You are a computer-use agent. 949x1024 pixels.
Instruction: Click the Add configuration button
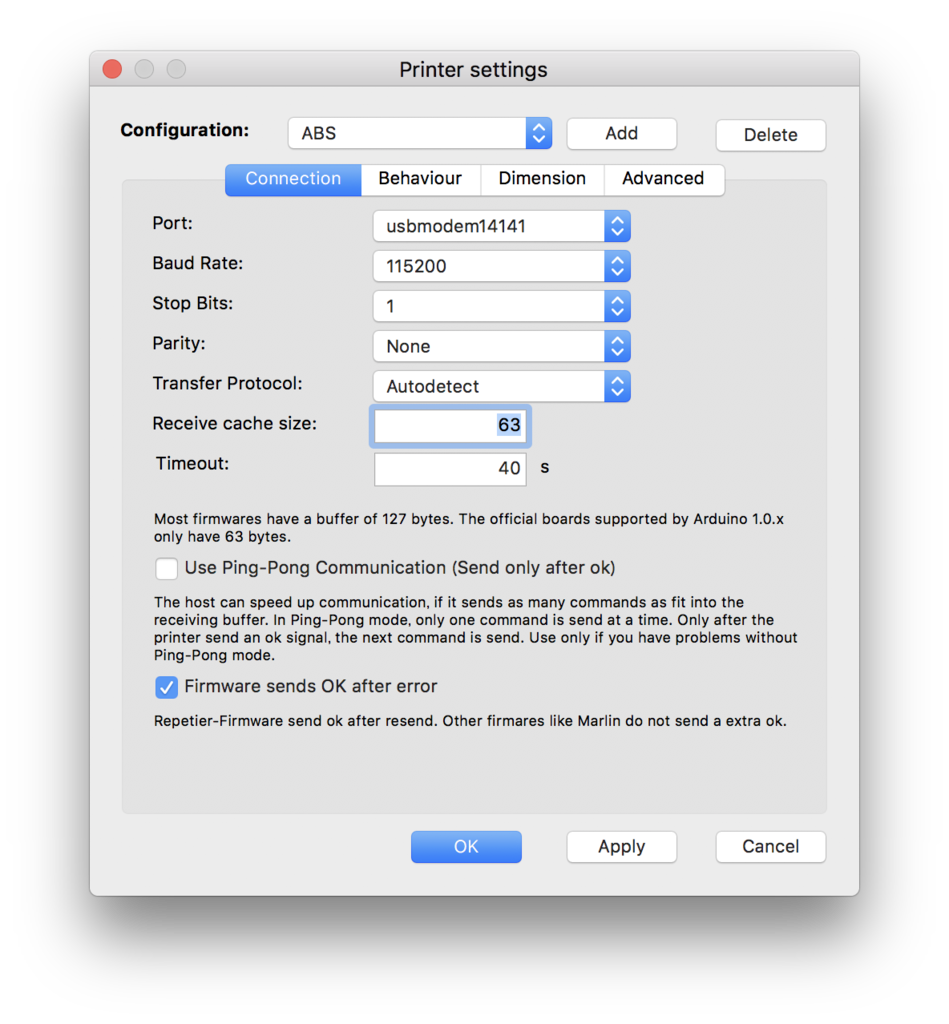point(621,134)
